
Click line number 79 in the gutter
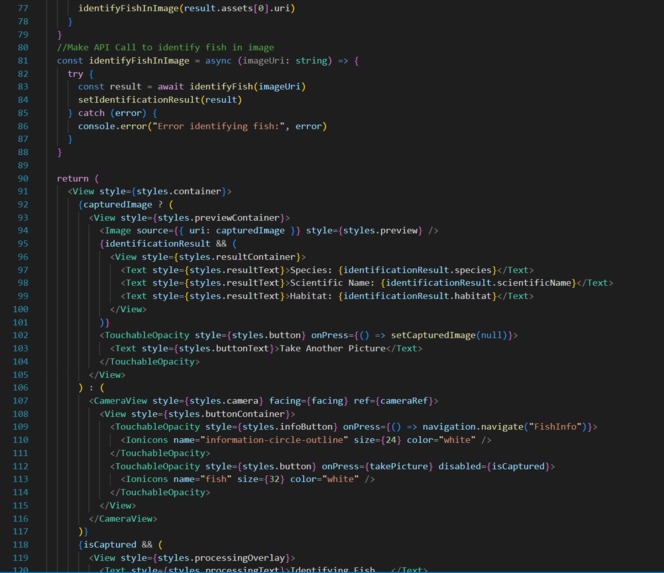(x=23, y=34)
